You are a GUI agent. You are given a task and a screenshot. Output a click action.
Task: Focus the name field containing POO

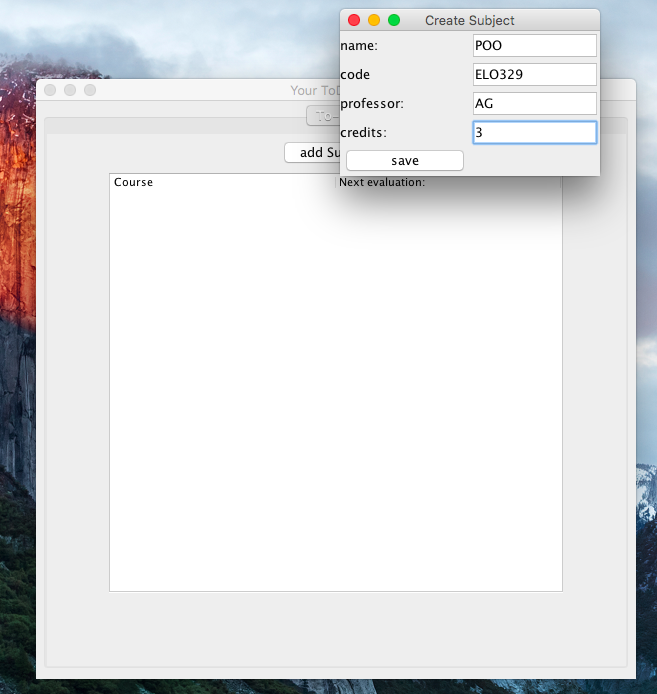coord(534,45)
